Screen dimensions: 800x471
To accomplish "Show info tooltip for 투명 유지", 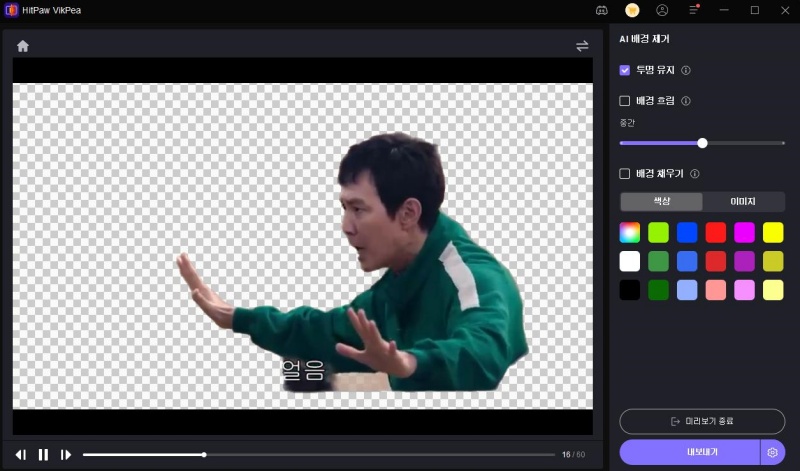I will (686, 71).
